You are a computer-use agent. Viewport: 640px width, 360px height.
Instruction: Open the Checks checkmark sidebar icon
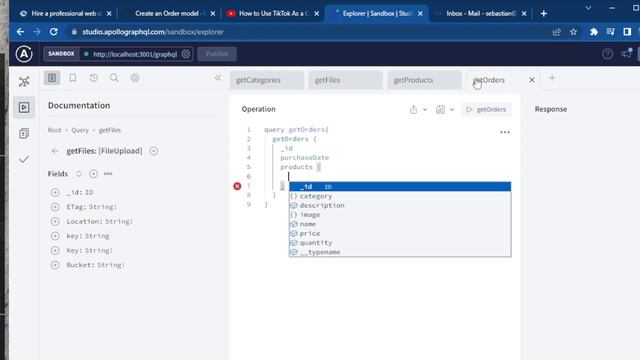point(24,159)
